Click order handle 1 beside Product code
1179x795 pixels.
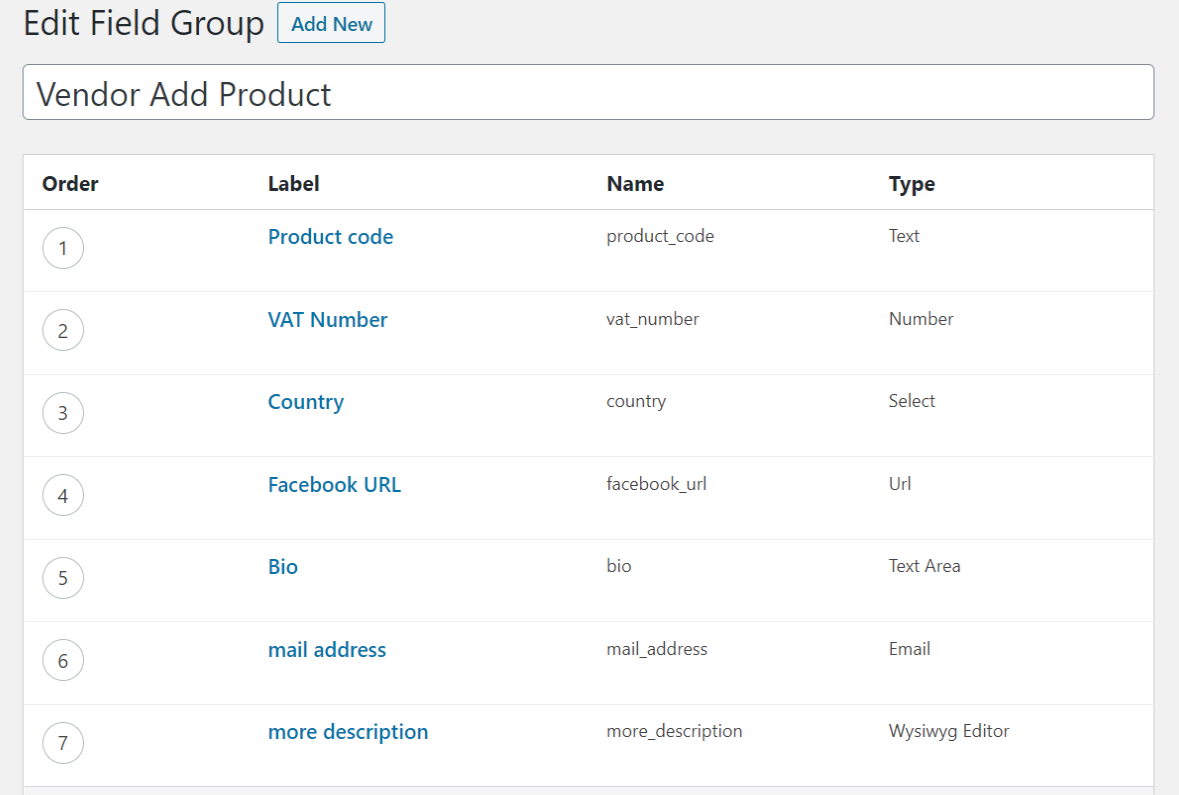pos(63,248)
